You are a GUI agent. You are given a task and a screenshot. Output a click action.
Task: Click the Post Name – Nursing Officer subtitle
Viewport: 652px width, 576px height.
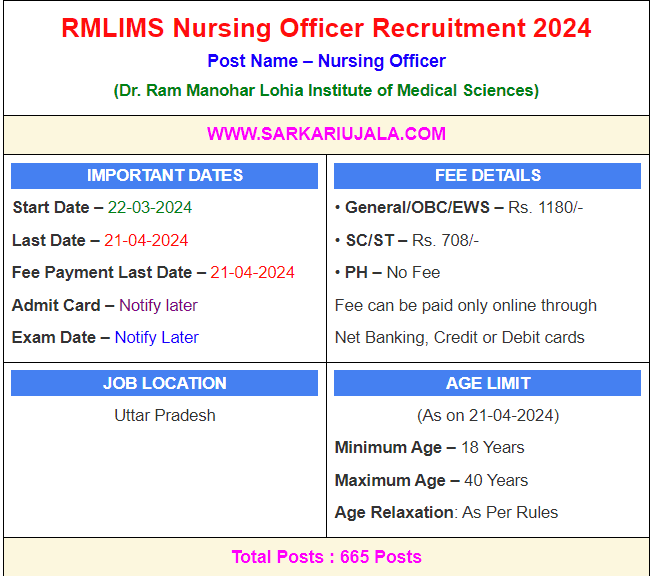[x=326, y=61]
